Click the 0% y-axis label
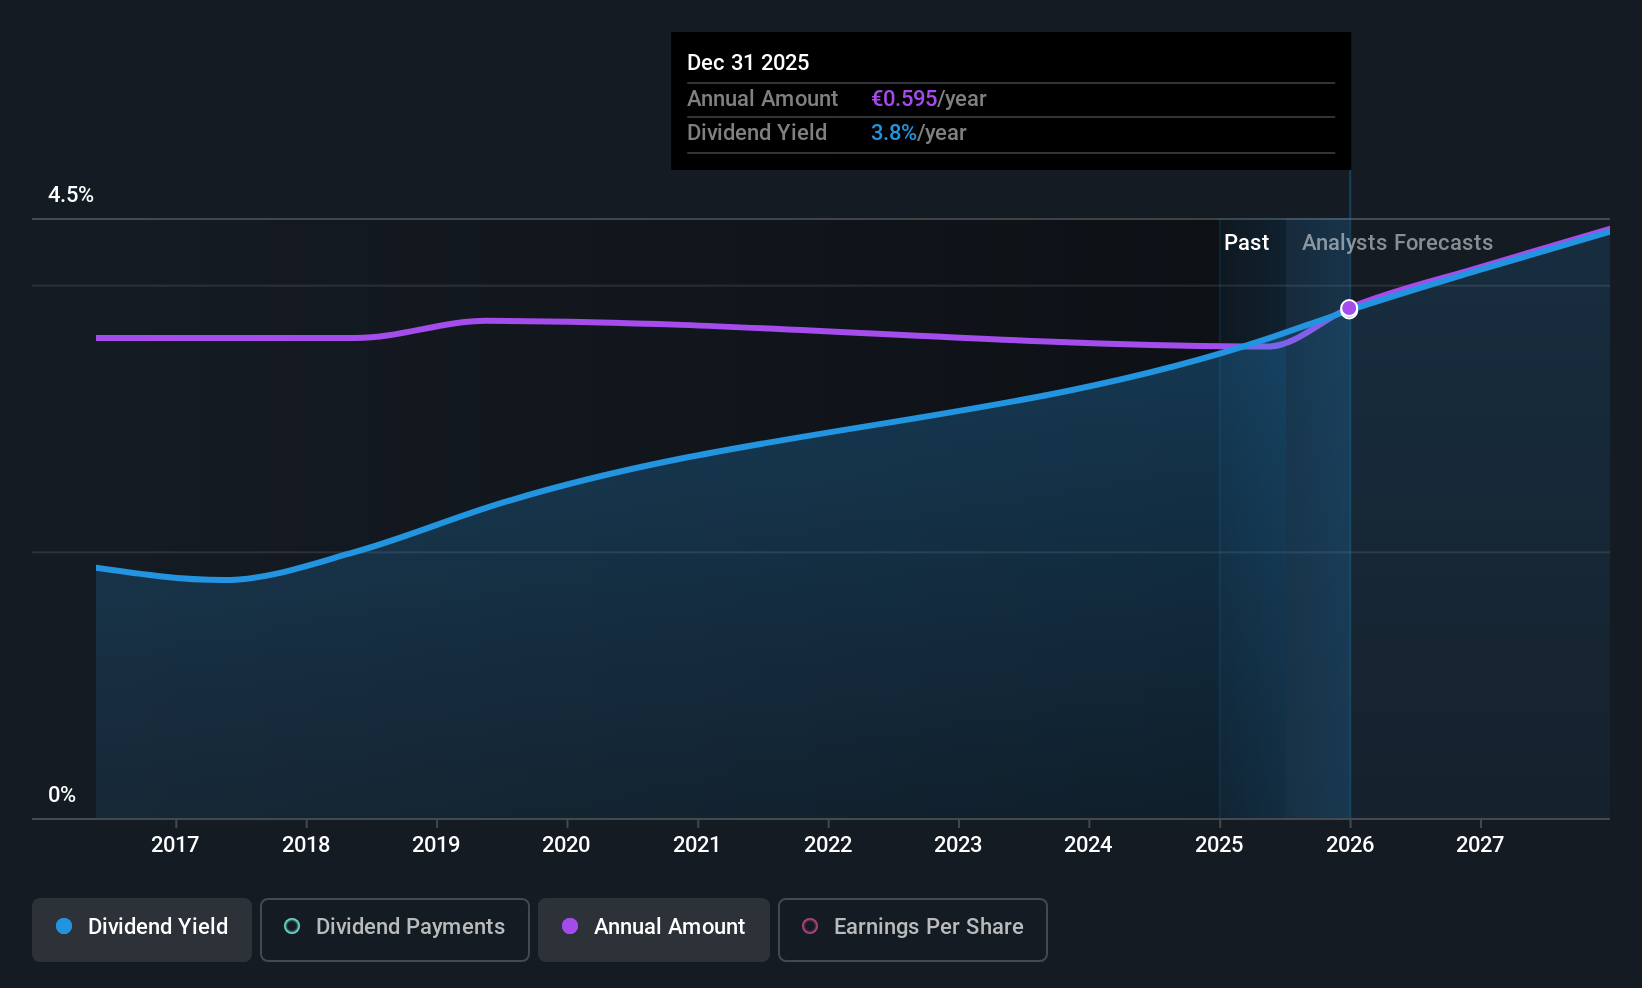Screen dimensions: 1642x988 [x=62, y=795]
